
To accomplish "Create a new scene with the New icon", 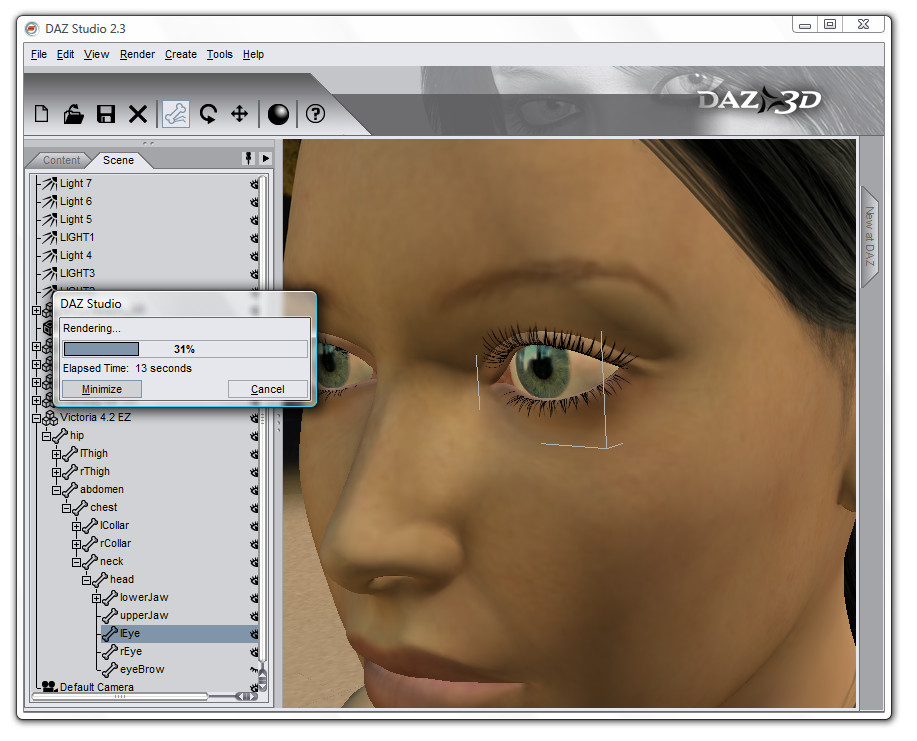I will tap(42, 113).
